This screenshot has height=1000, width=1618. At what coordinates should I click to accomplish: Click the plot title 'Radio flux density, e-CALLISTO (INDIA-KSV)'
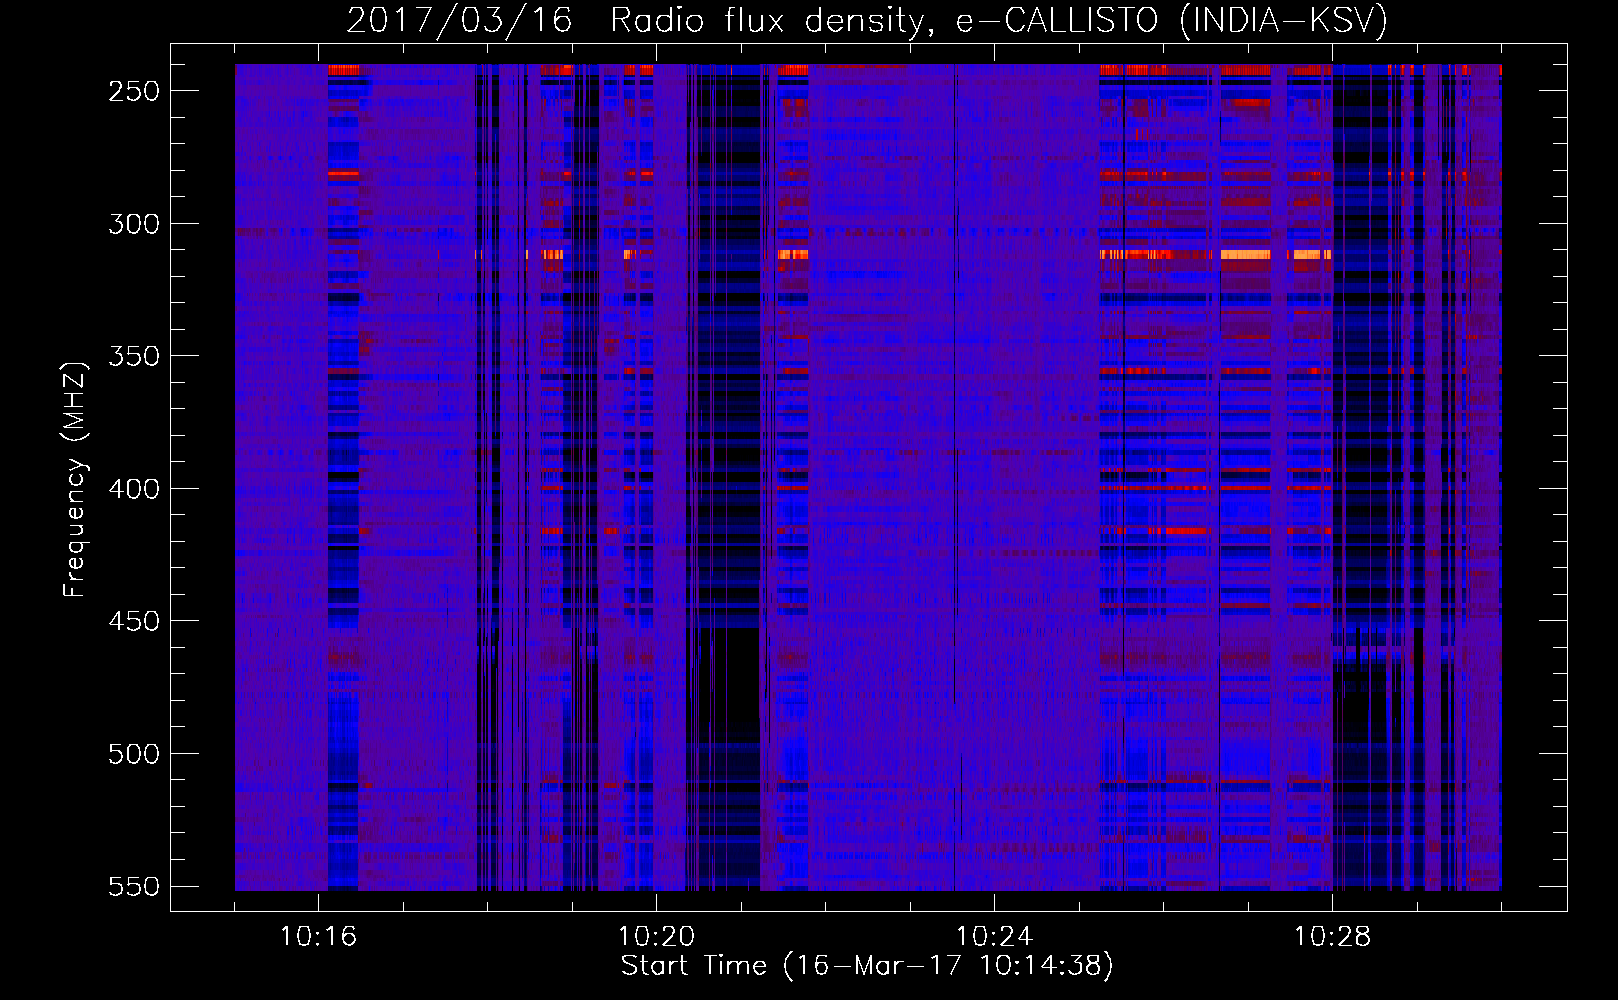click(998, 20)
